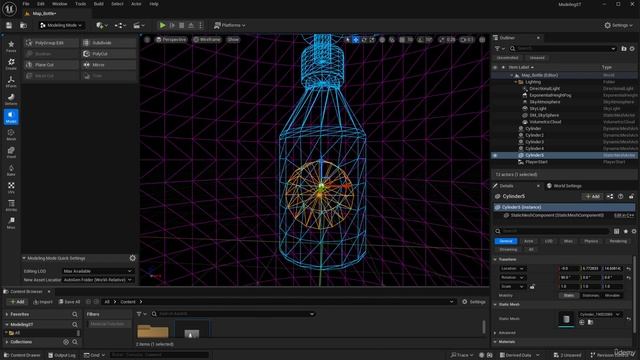This screenshot has width=640, height=360.
Task: Collapse Modeling Mode Quick Settings section
Action: (24, 258)
